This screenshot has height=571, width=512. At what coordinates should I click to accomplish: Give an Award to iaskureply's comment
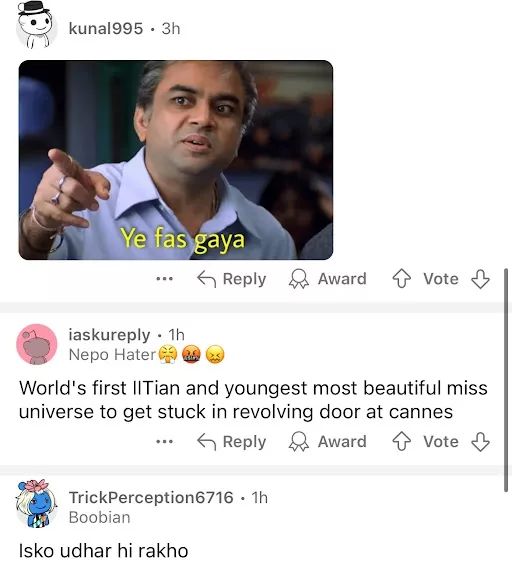pyautogui.click(x=328, y=442)
